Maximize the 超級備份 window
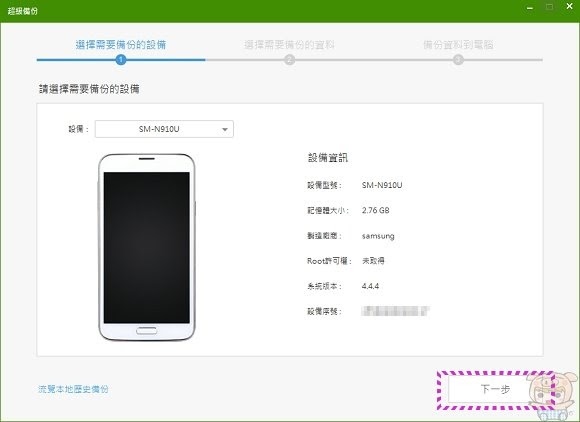The image size is (580, 422). (x=550, y=7)
